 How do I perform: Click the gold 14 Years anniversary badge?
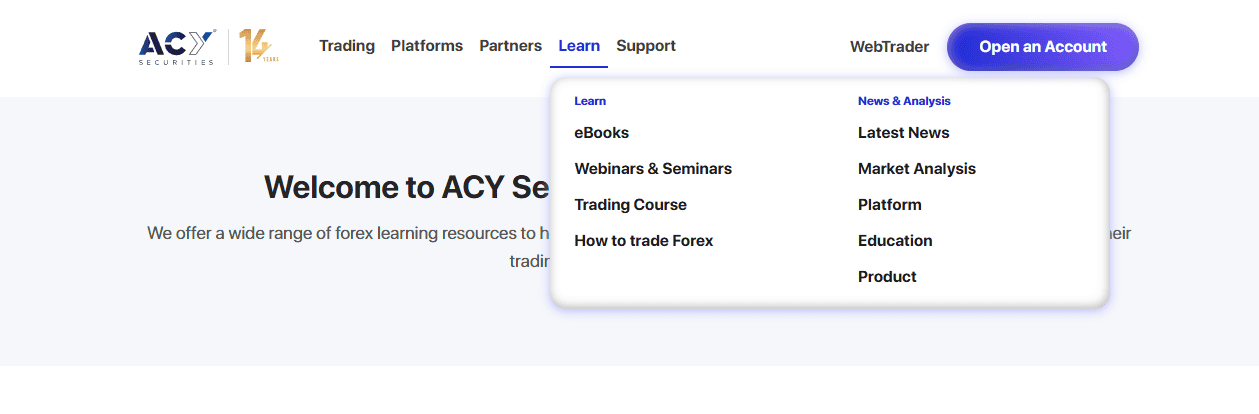coord(258,47)
